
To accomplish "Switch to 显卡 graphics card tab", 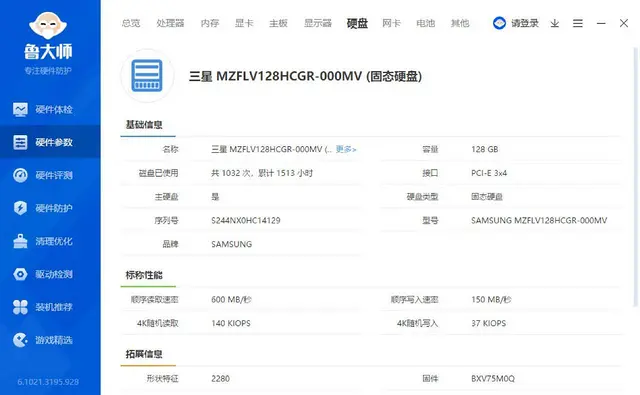I will pyautogui.click(x=244, y=23).
